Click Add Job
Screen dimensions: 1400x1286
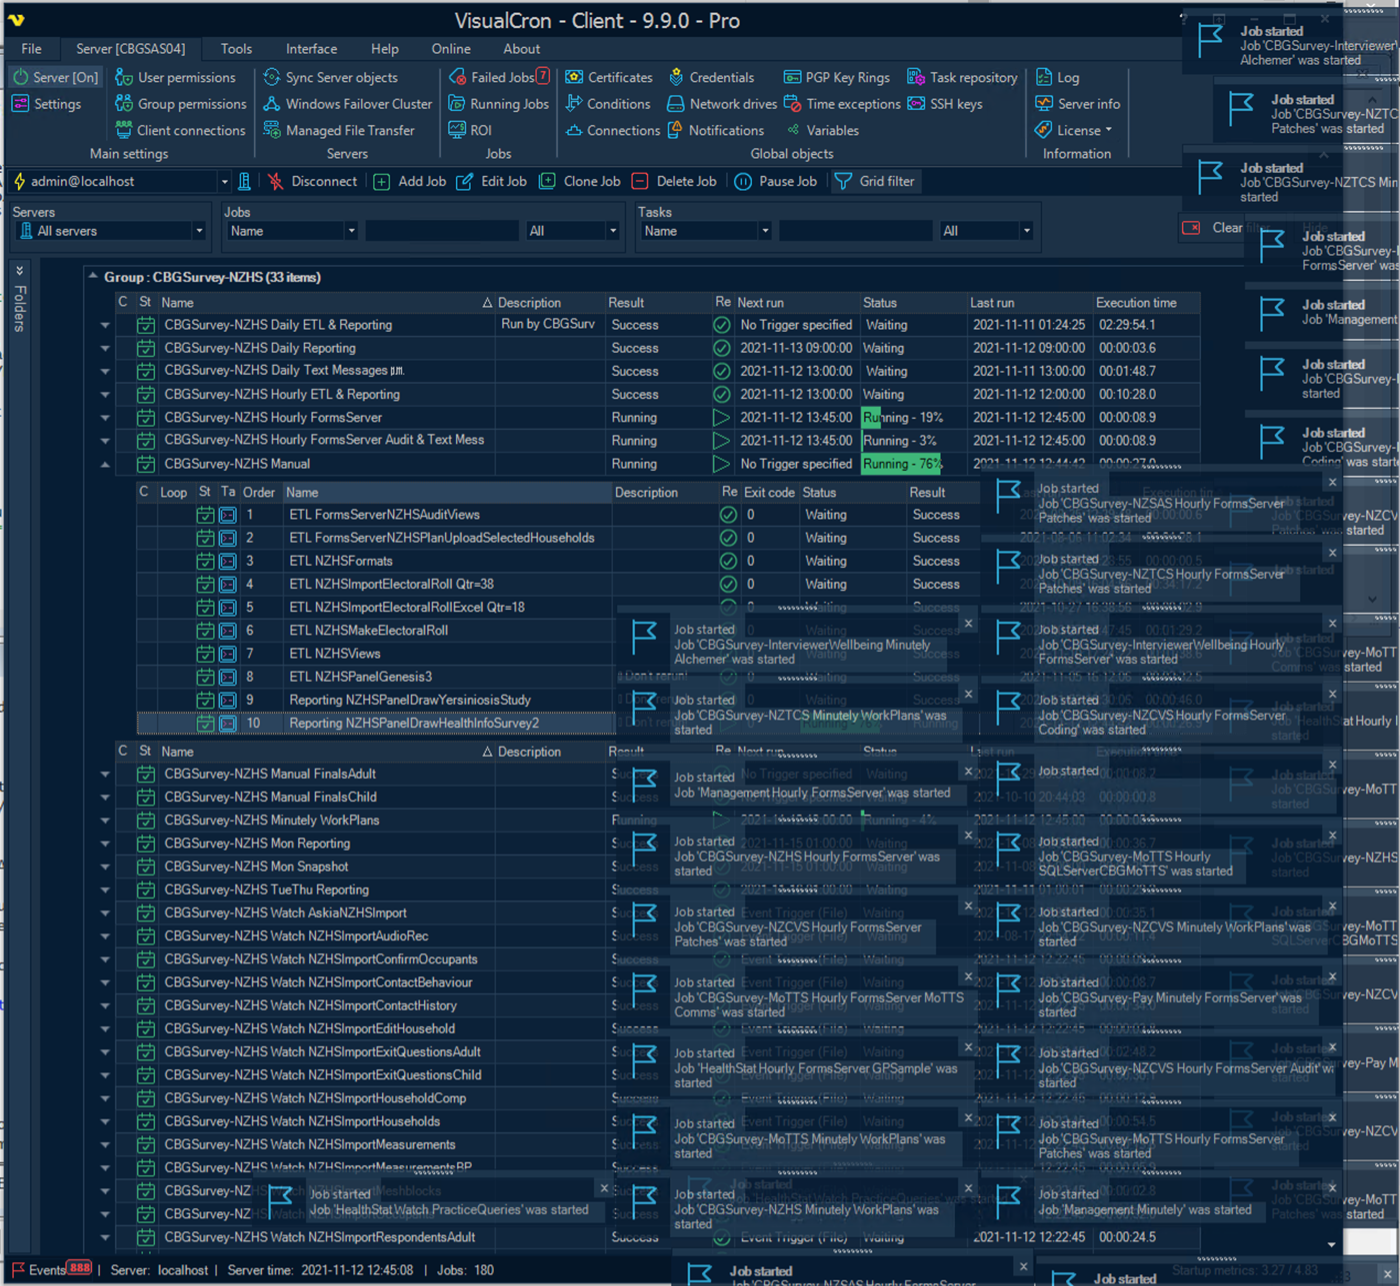[410, 182]
